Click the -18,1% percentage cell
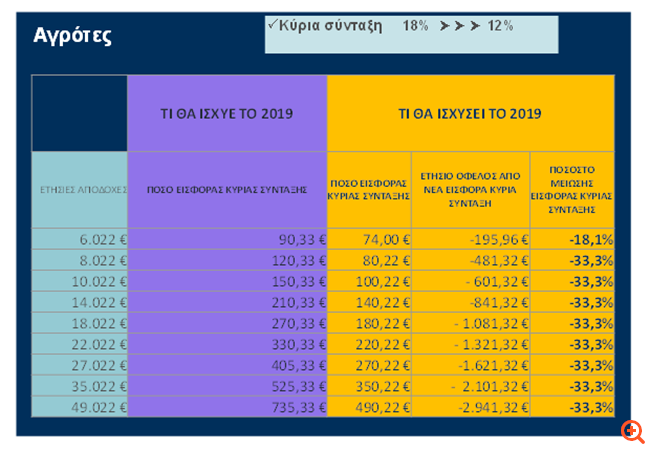 591,239
